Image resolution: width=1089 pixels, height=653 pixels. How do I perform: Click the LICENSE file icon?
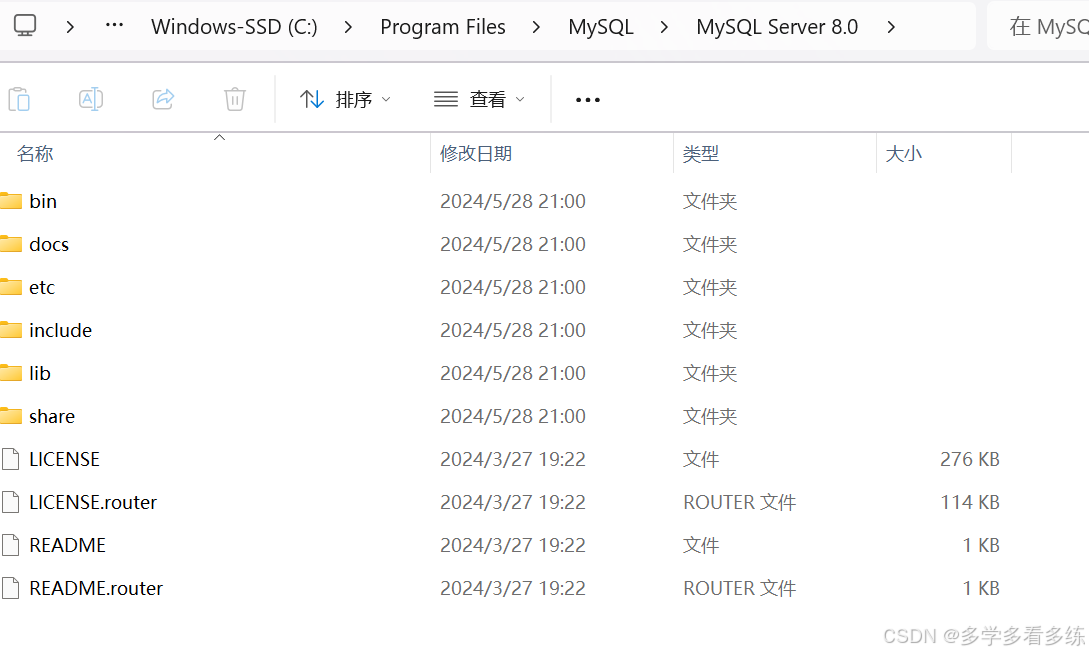[11, 459]
